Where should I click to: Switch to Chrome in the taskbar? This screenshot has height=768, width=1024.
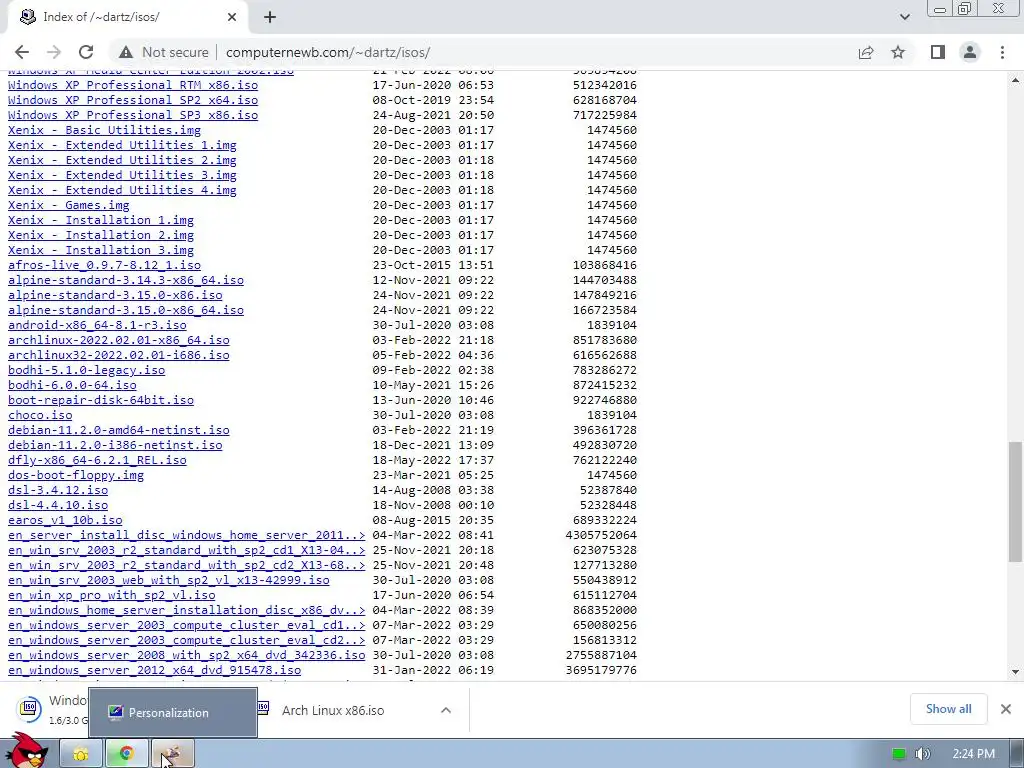coord(126,754)
